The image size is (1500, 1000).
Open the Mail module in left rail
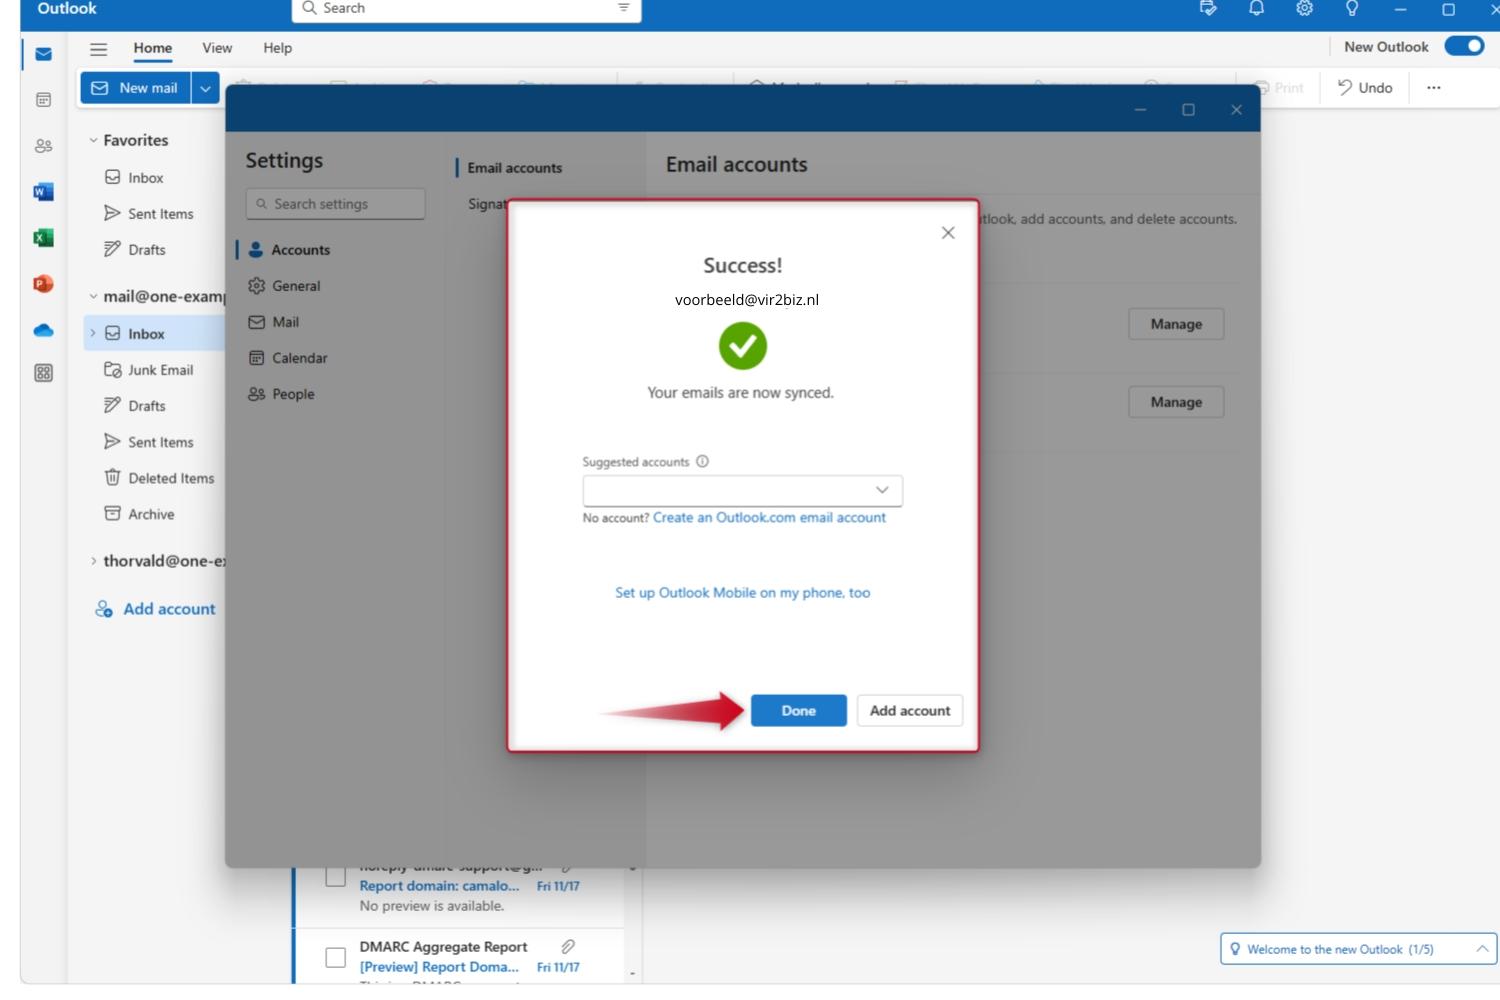(x=43, y=54)
